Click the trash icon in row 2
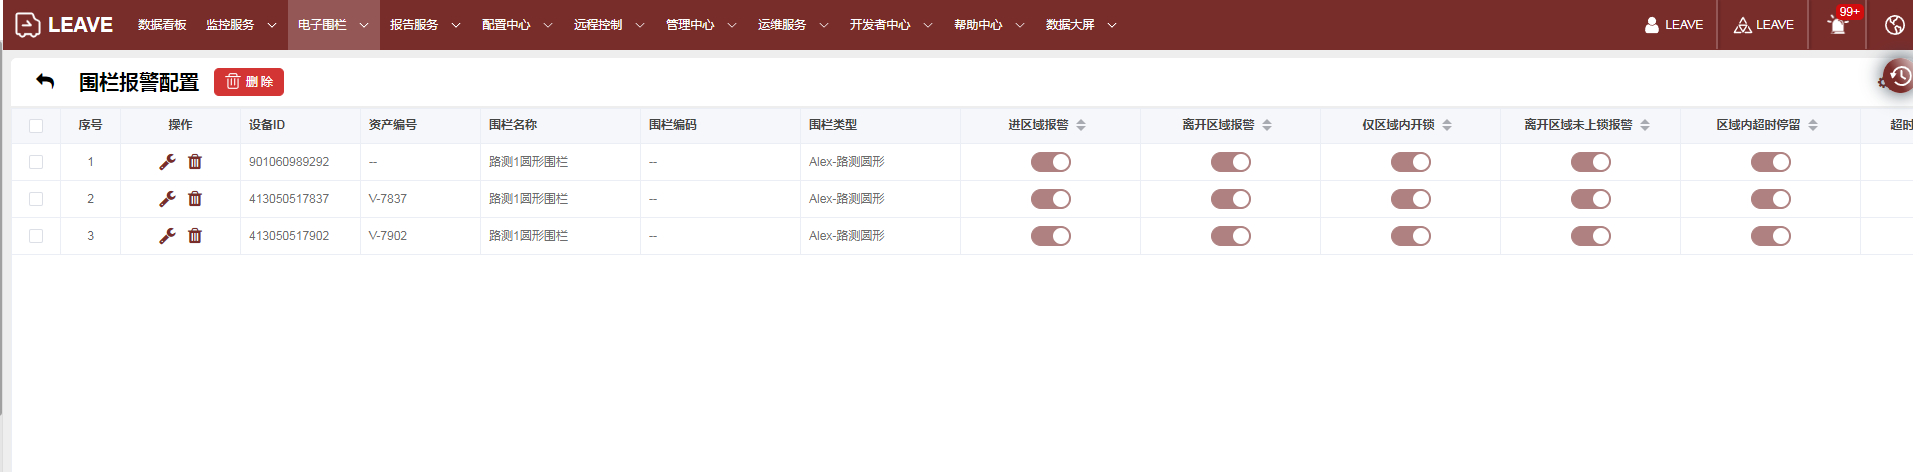 pyautogui.click(x=195, y=199)
